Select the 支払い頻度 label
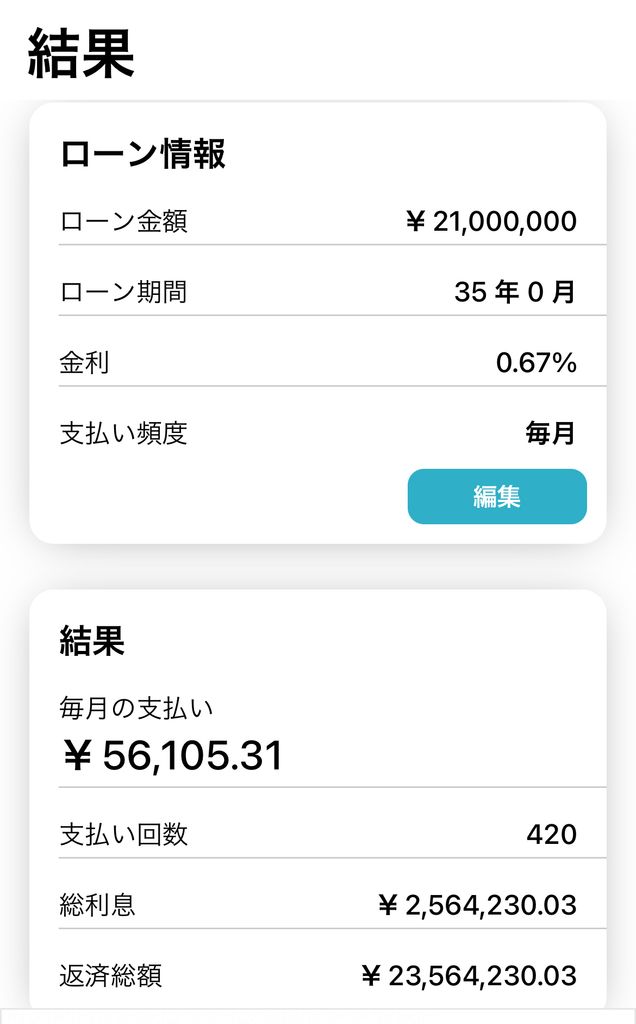Image resolution: width=636 pixels, height=1024 pixels. tap(124, 433)
